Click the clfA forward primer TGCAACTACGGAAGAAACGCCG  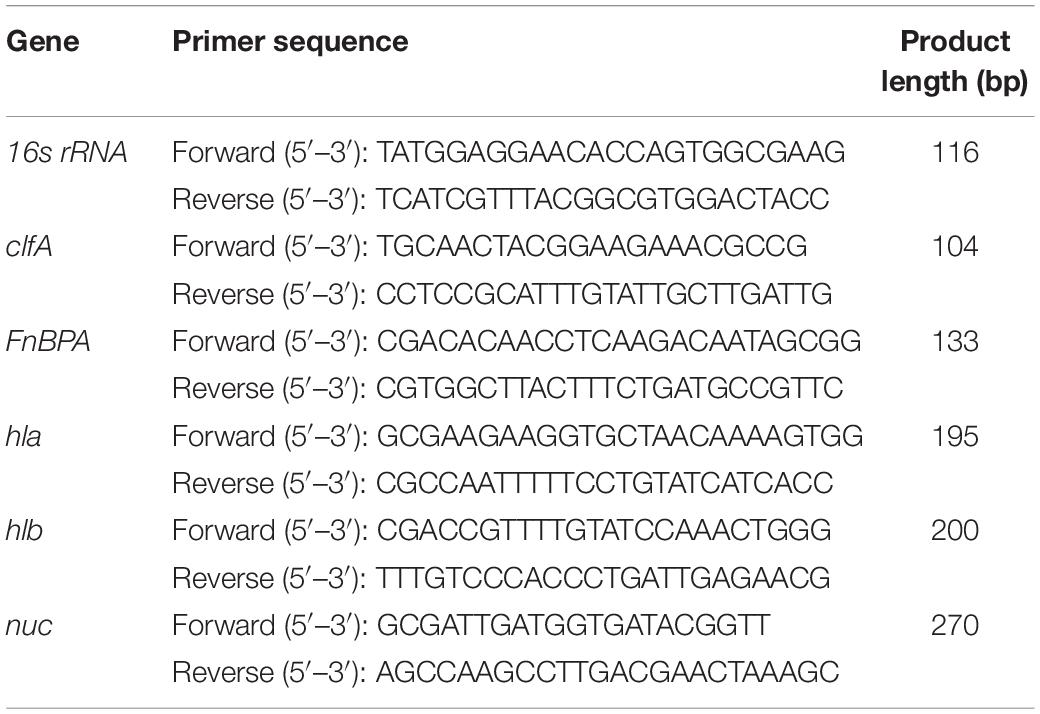pos(592,247)
